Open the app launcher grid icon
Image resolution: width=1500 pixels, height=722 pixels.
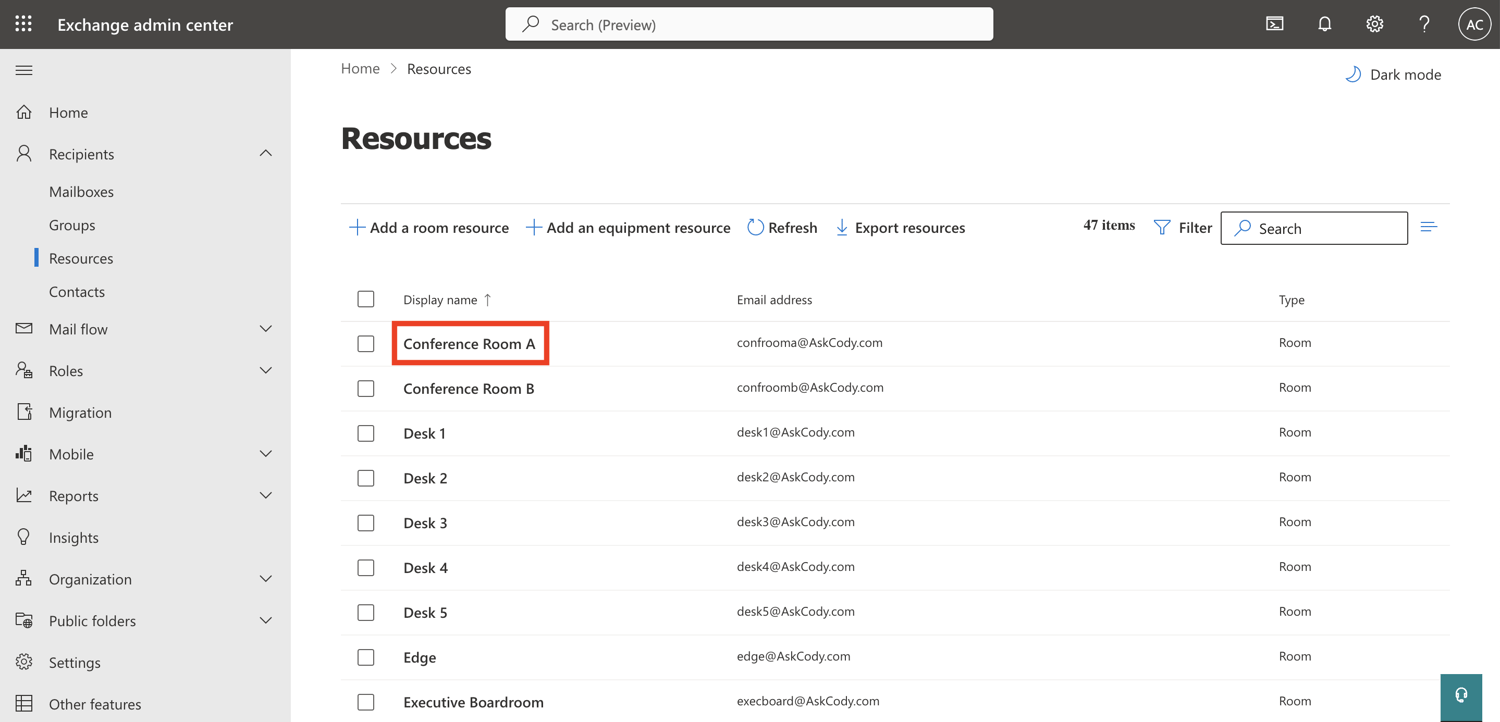pyautogui.click(x=22, y=23)
